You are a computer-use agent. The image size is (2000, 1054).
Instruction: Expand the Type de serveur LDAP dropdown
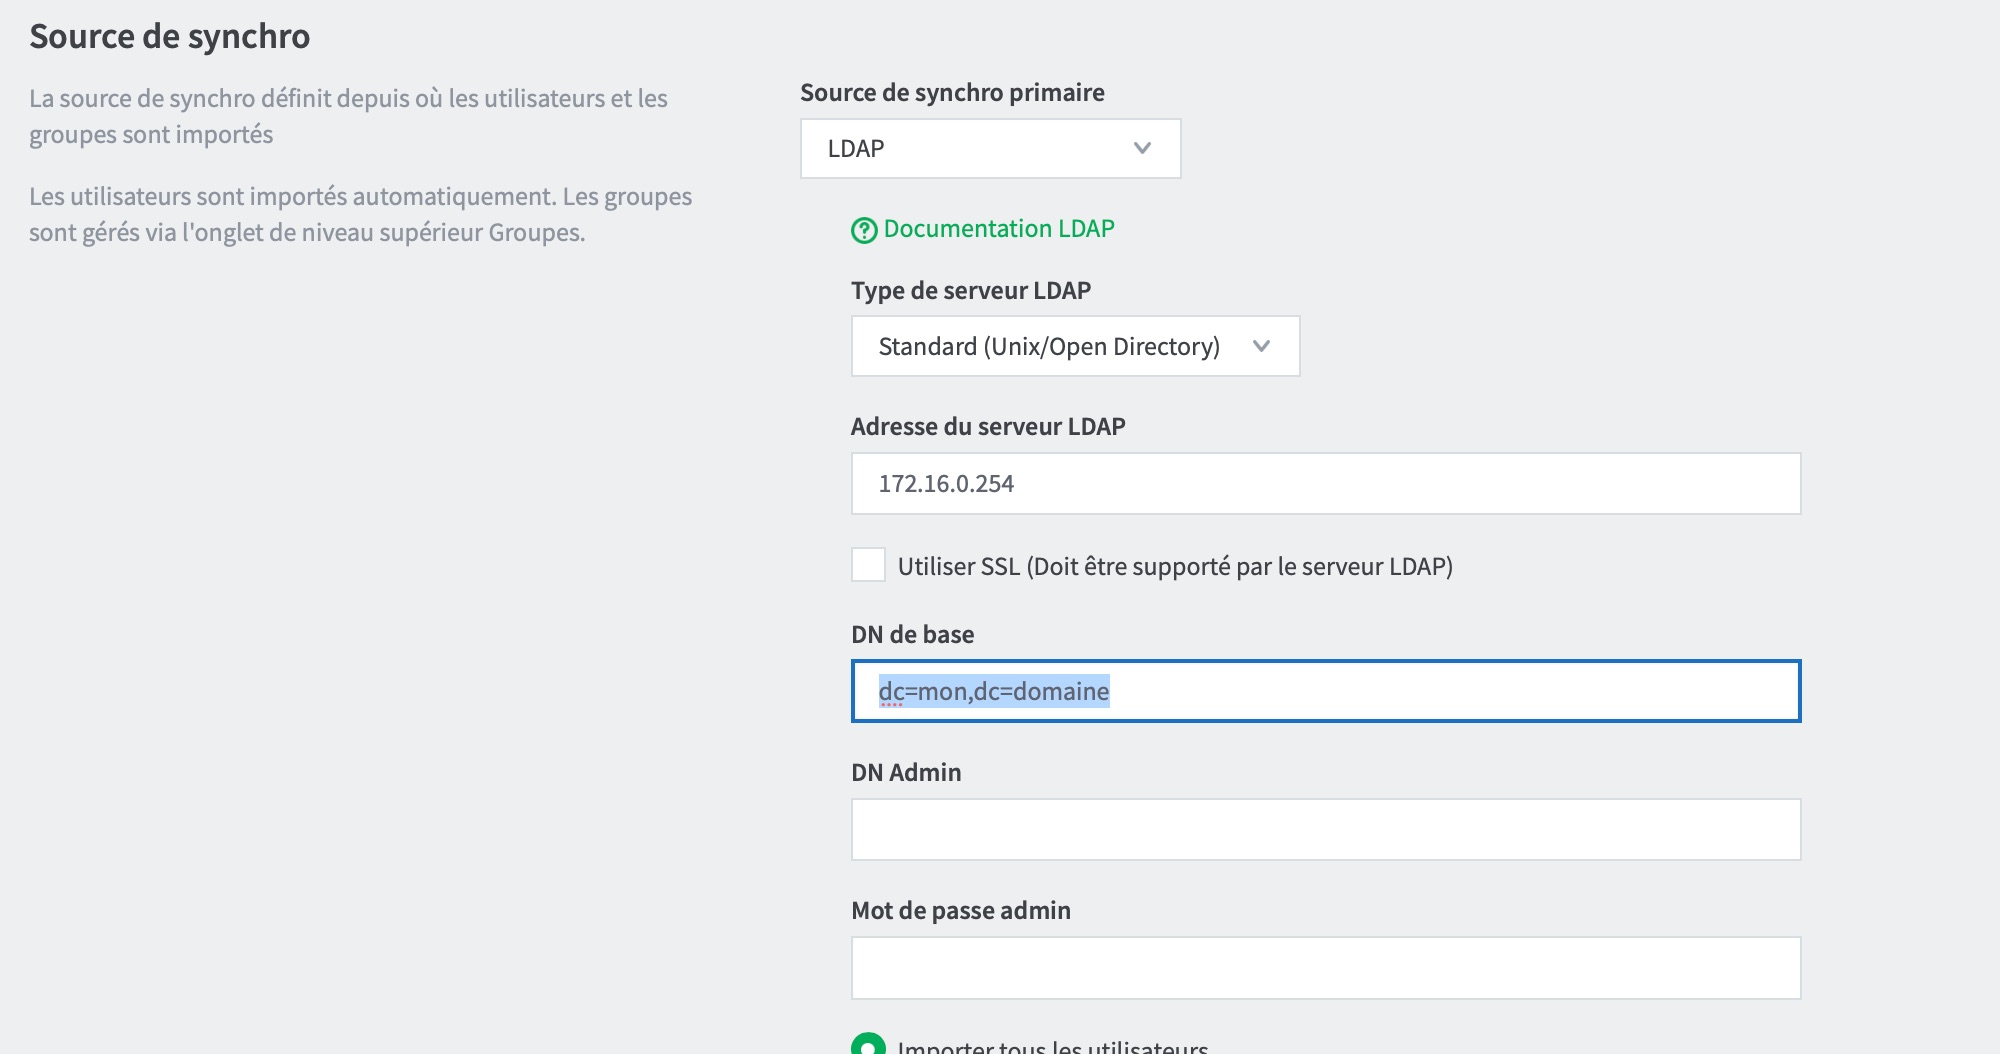coord(1075,346)
